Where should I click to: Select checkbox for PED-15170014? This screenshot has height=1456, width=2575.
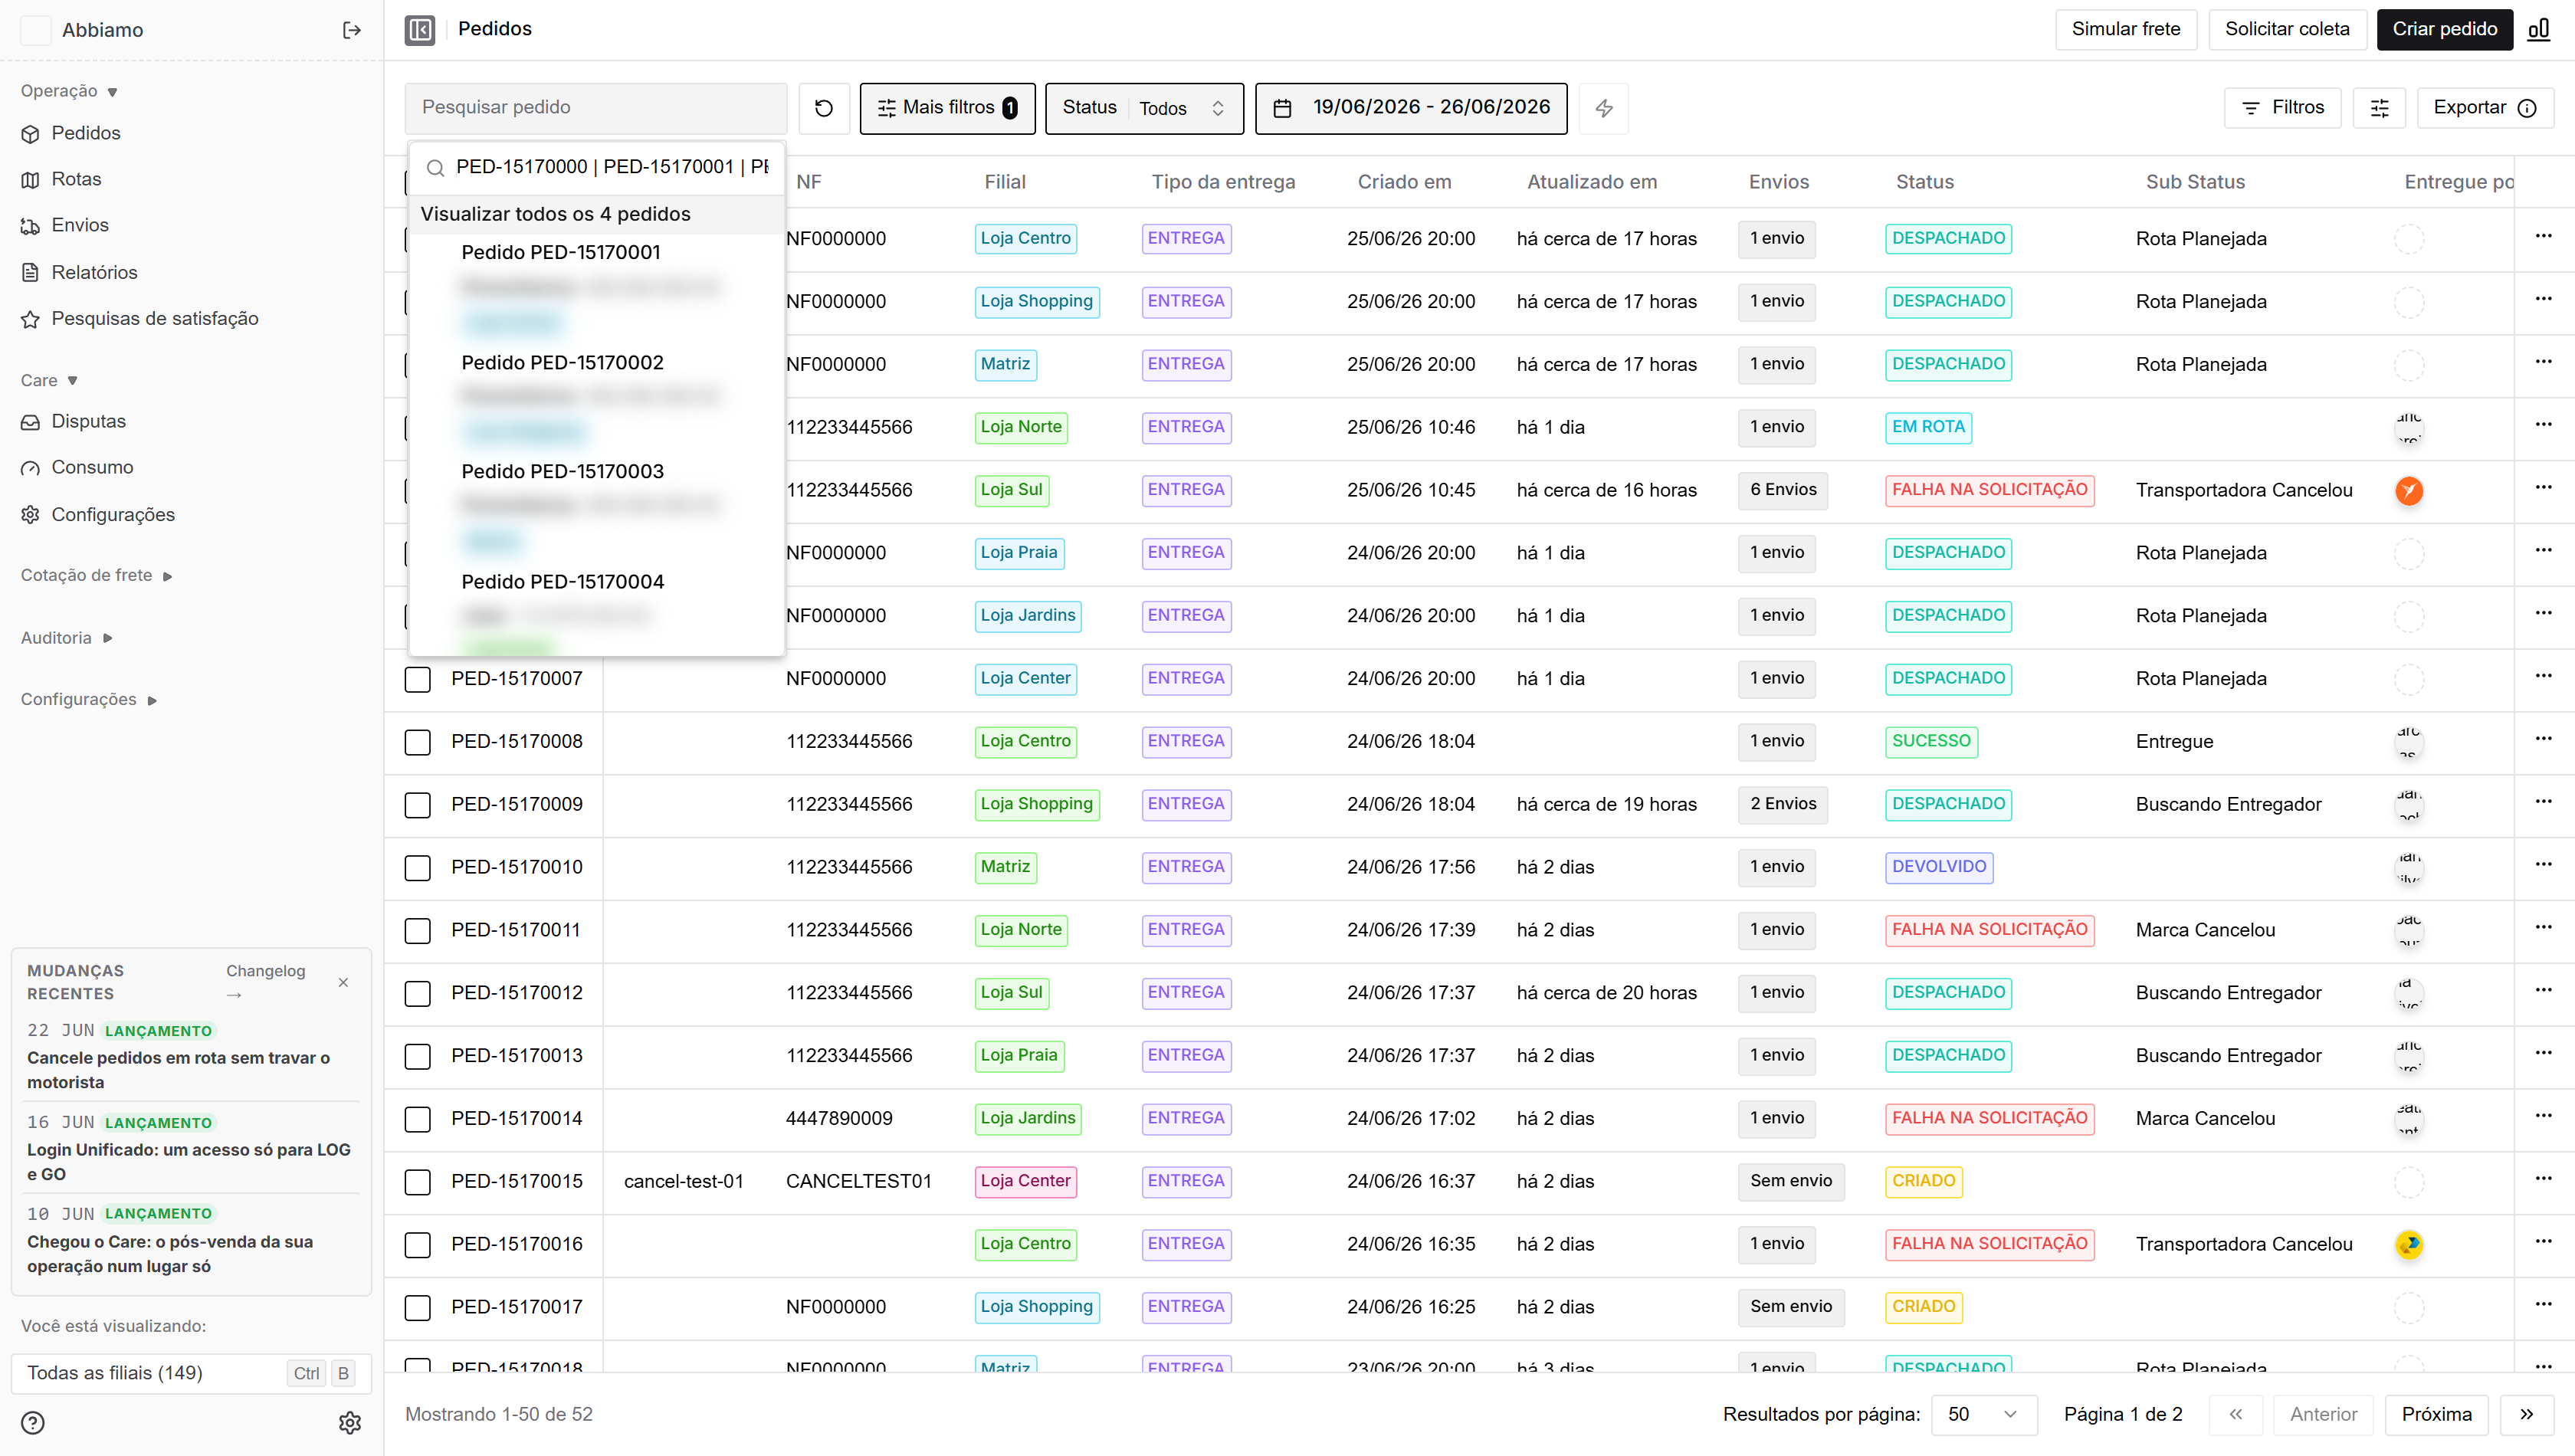[x=418, y=1119]
